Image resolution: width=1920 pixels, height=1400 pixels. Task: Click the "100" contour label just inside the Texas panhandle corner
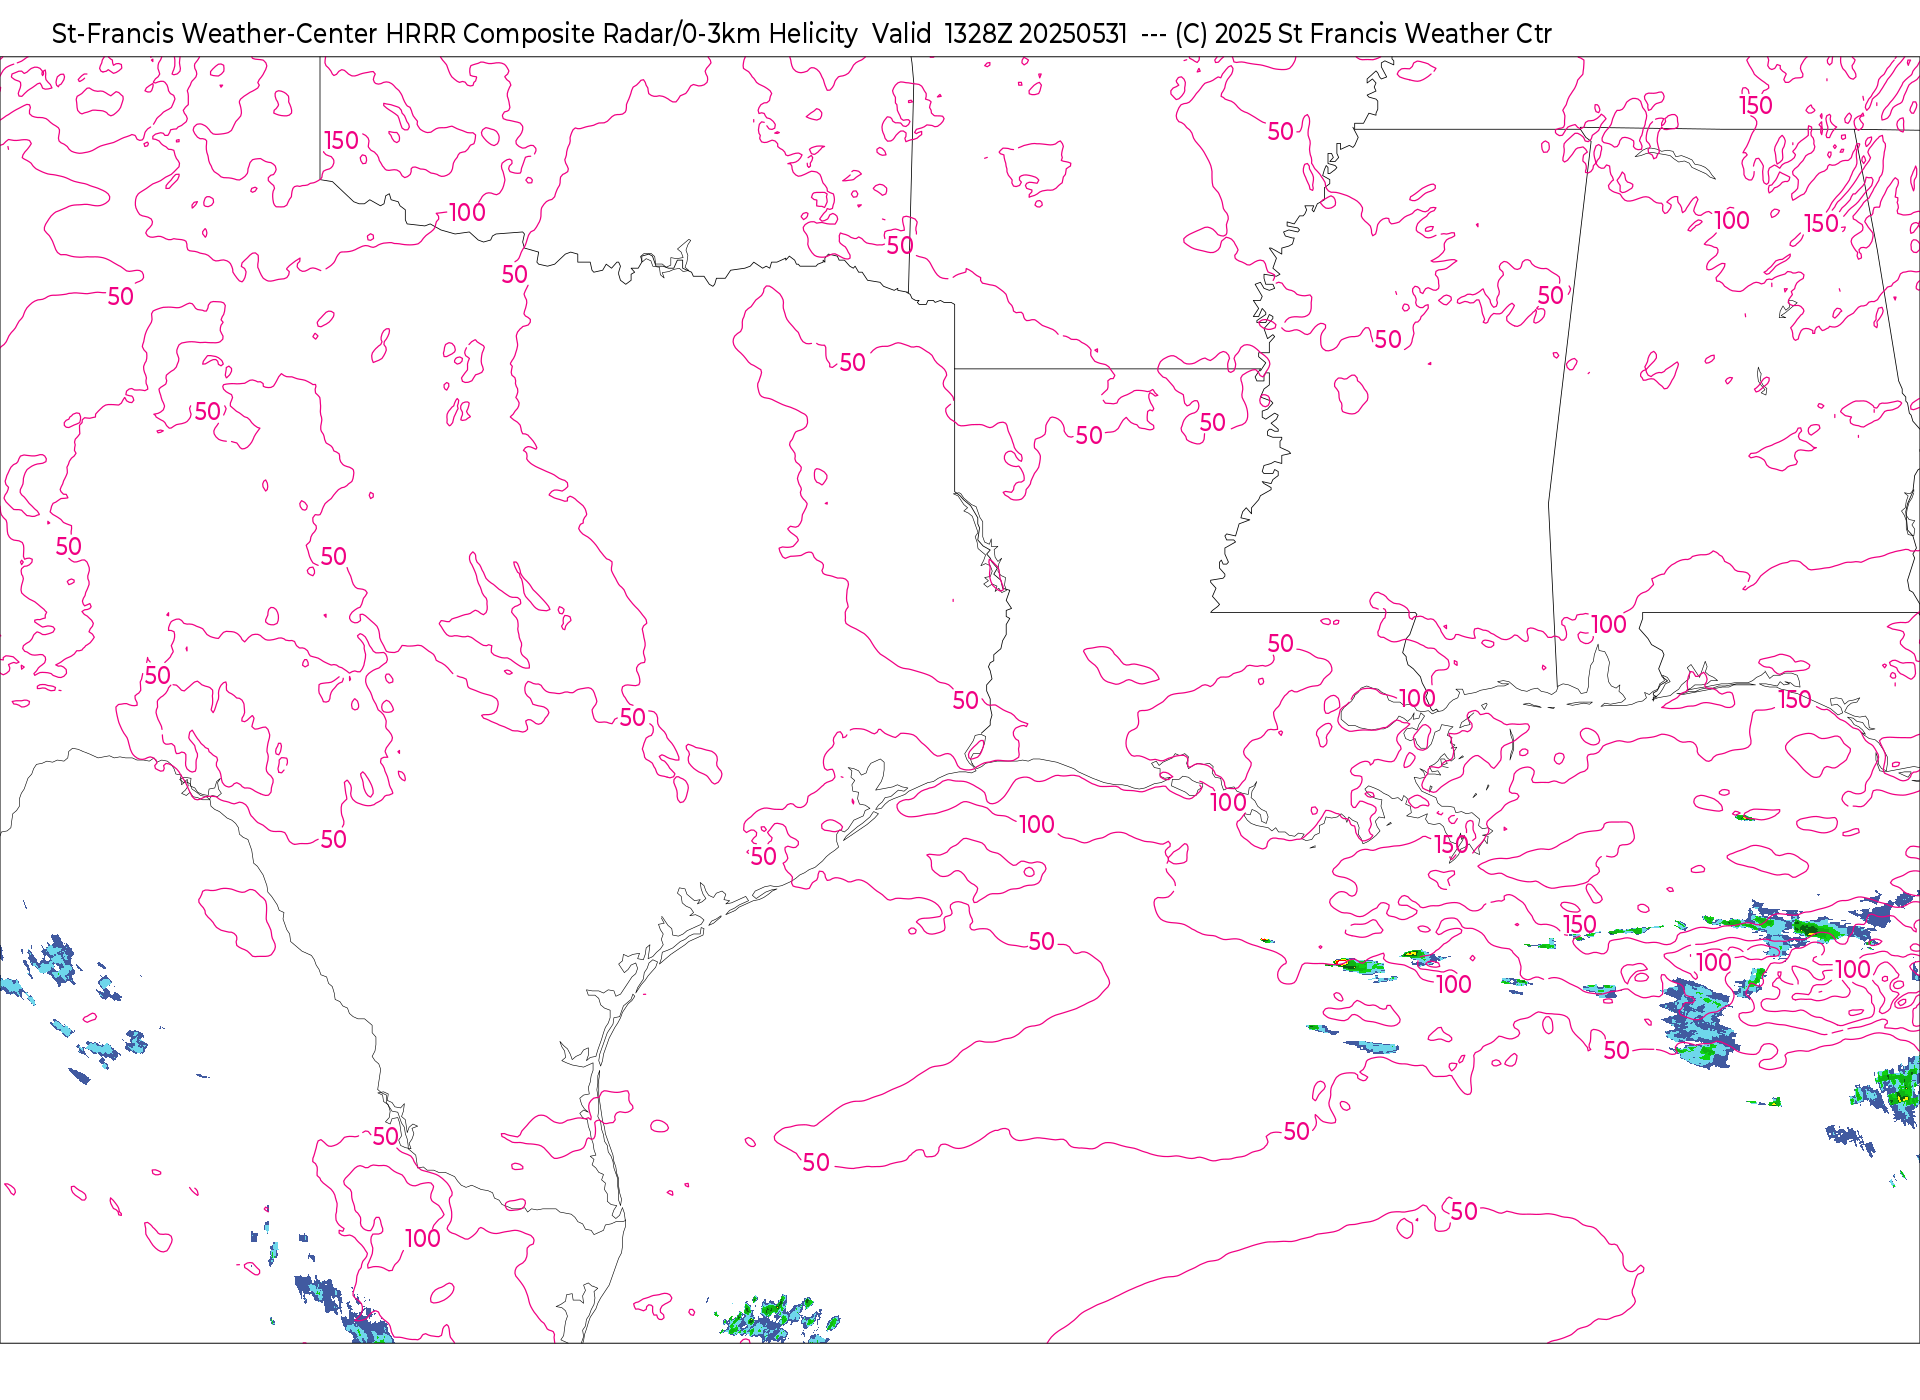pos(467,213)
